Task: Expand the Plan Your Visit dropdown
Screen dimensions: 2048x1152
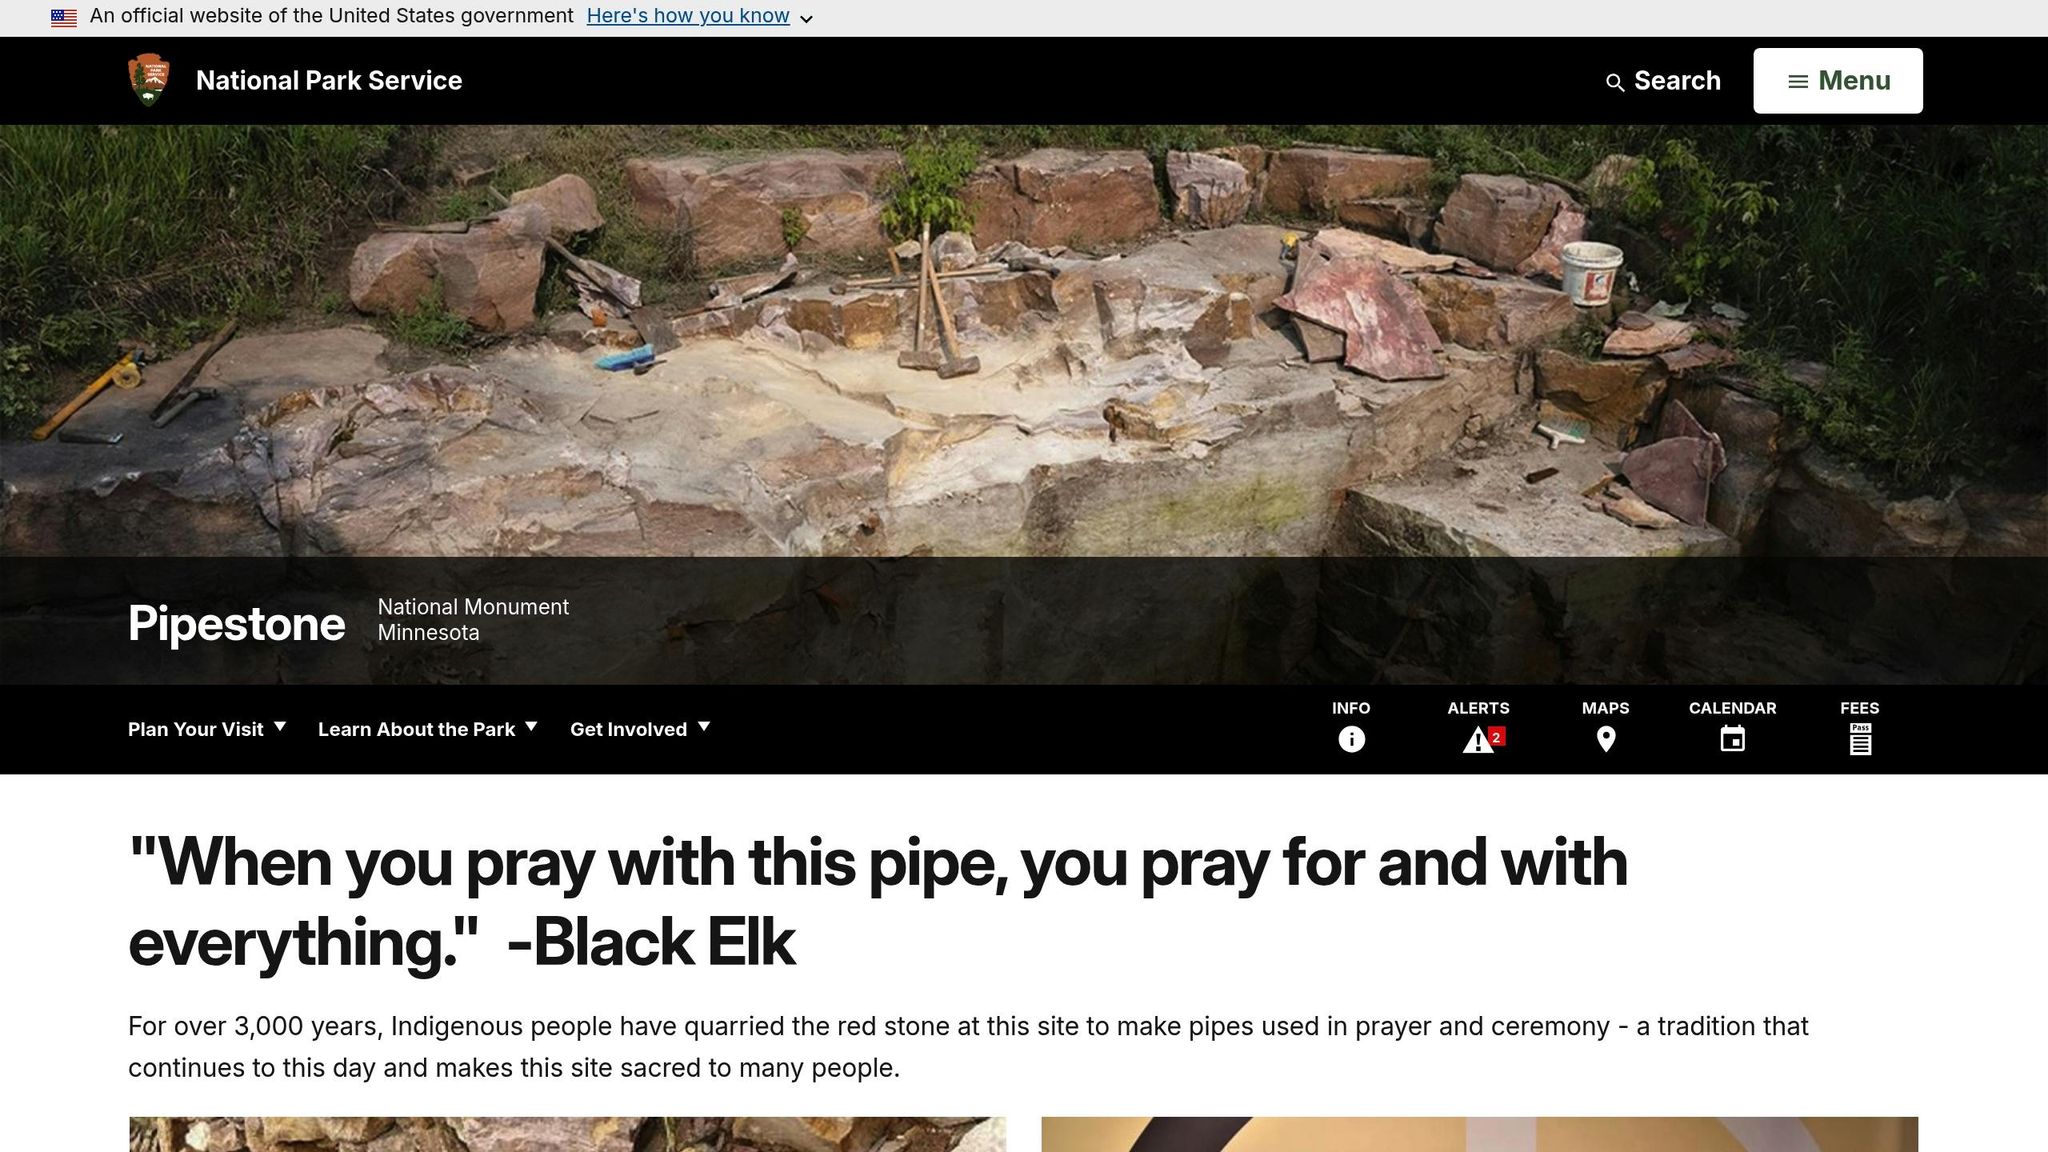Action: point(207,729)
